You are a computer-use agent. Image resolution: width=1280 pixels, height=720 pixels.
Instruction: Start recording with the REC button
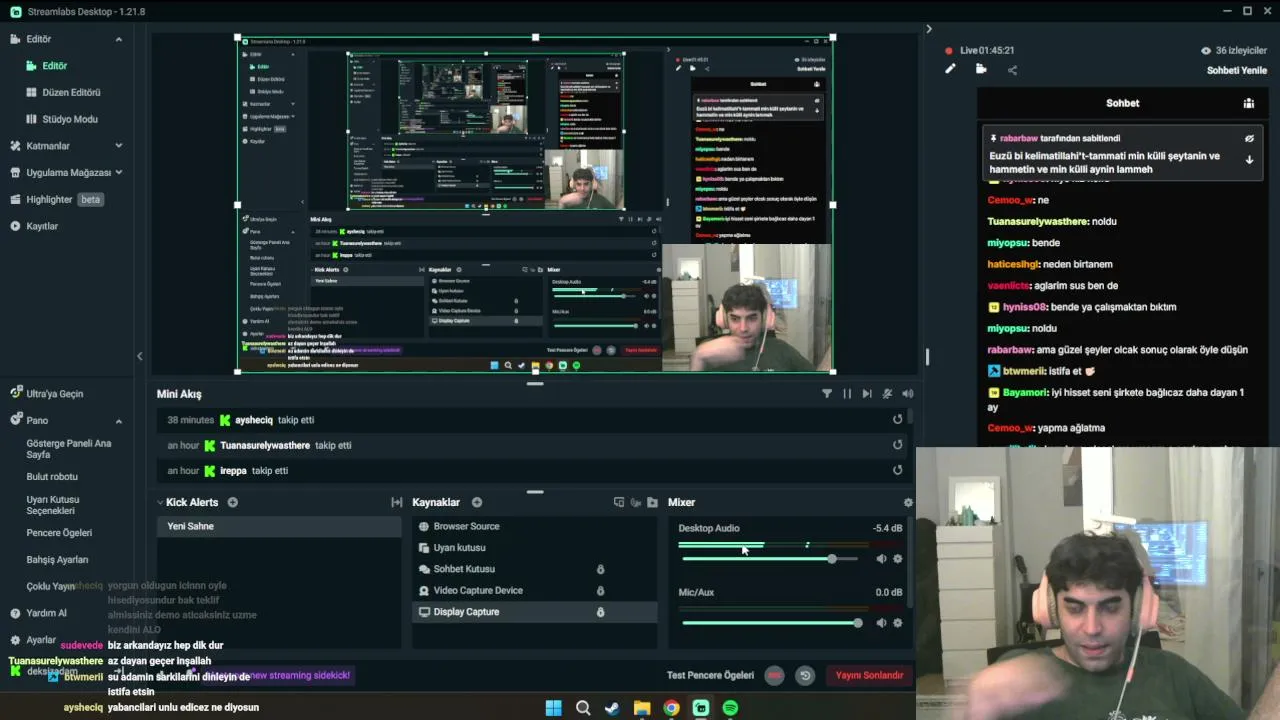tap(774, 675)
